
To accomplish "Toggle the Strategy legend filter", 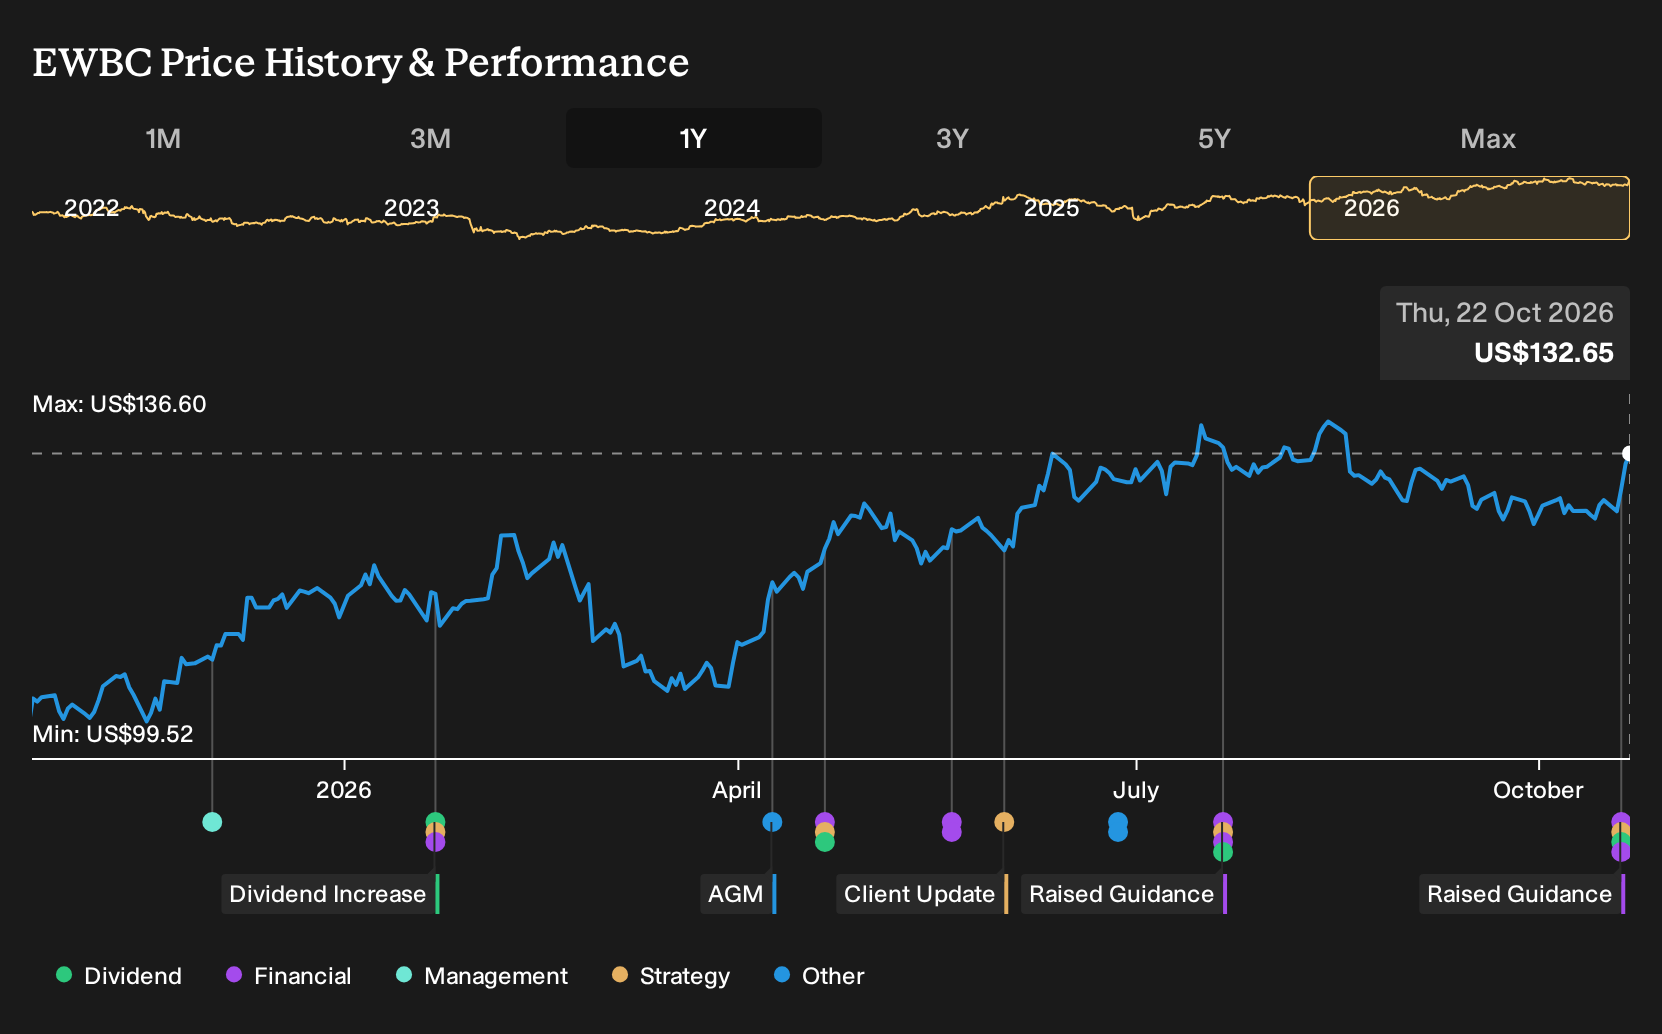I will [671, 976].
